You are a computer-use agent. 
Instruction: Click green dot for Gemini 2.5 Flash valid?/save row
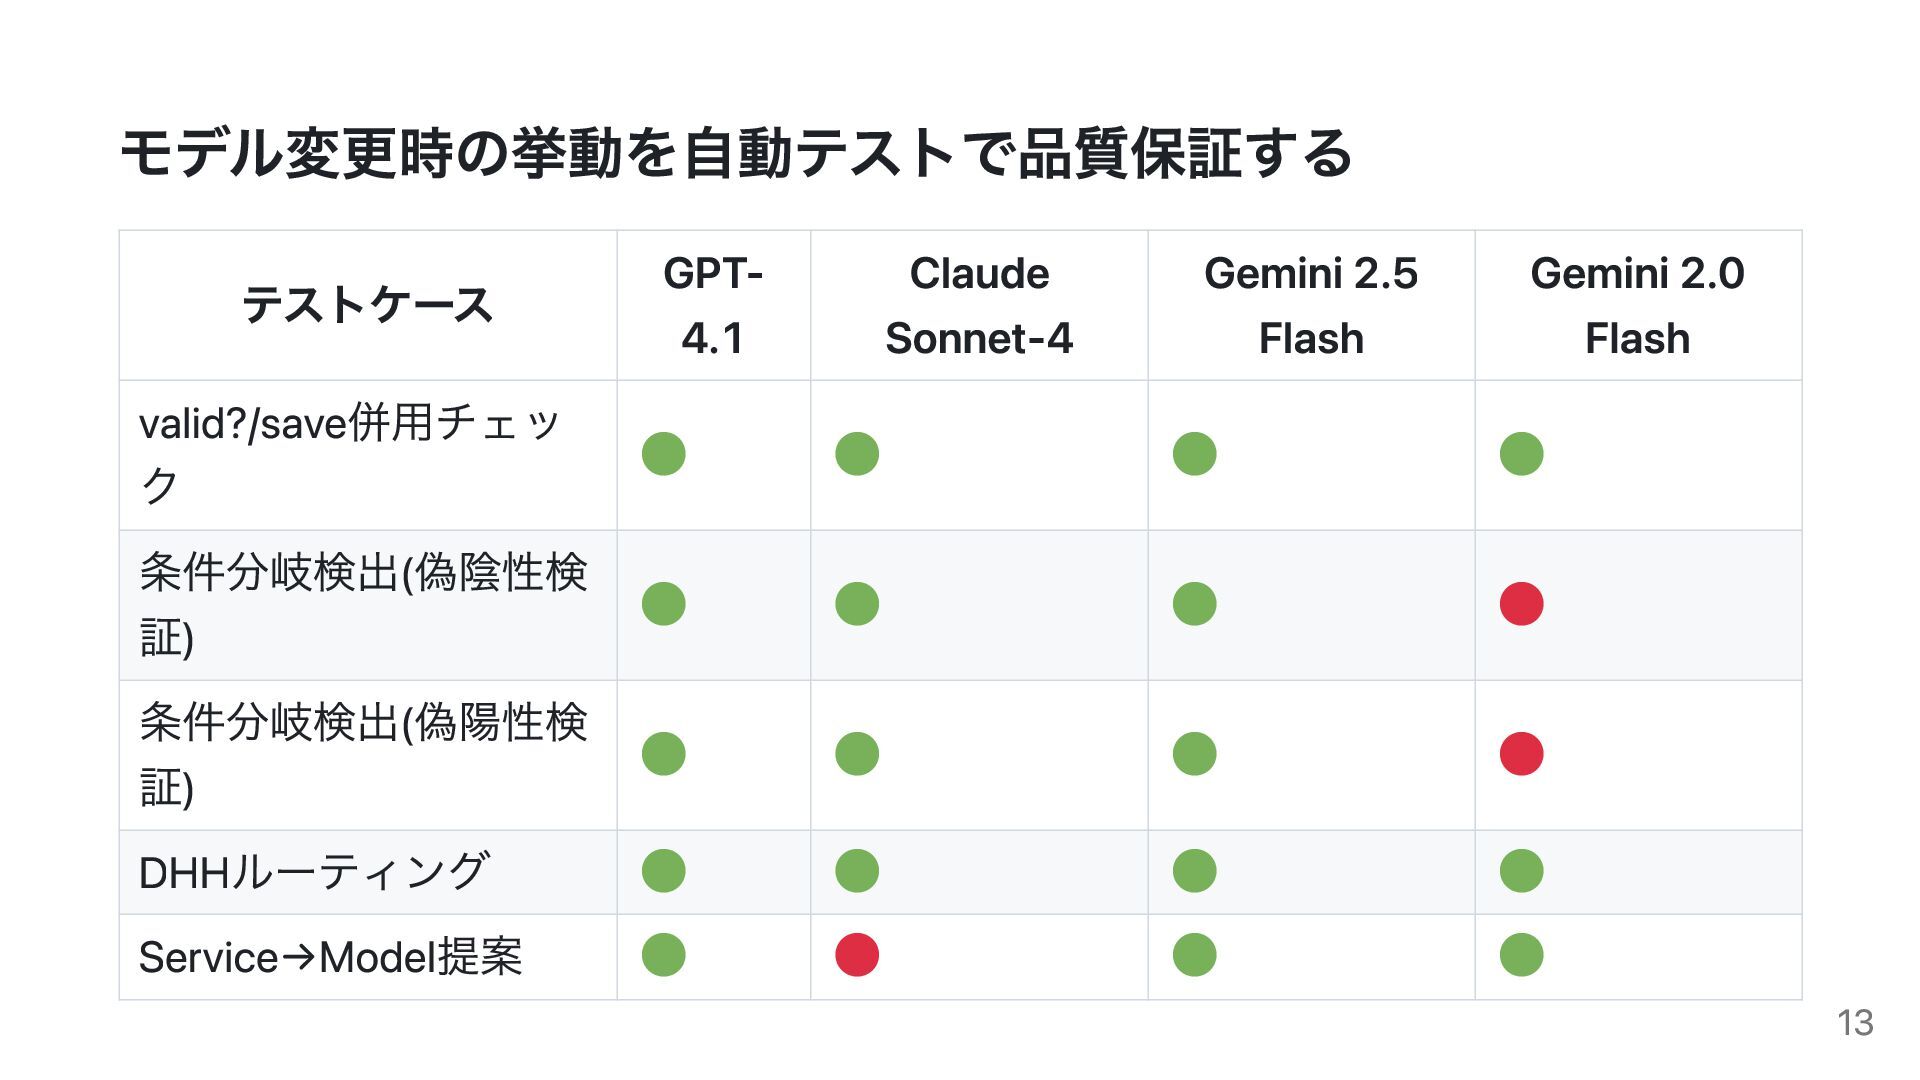[1194, 454]
